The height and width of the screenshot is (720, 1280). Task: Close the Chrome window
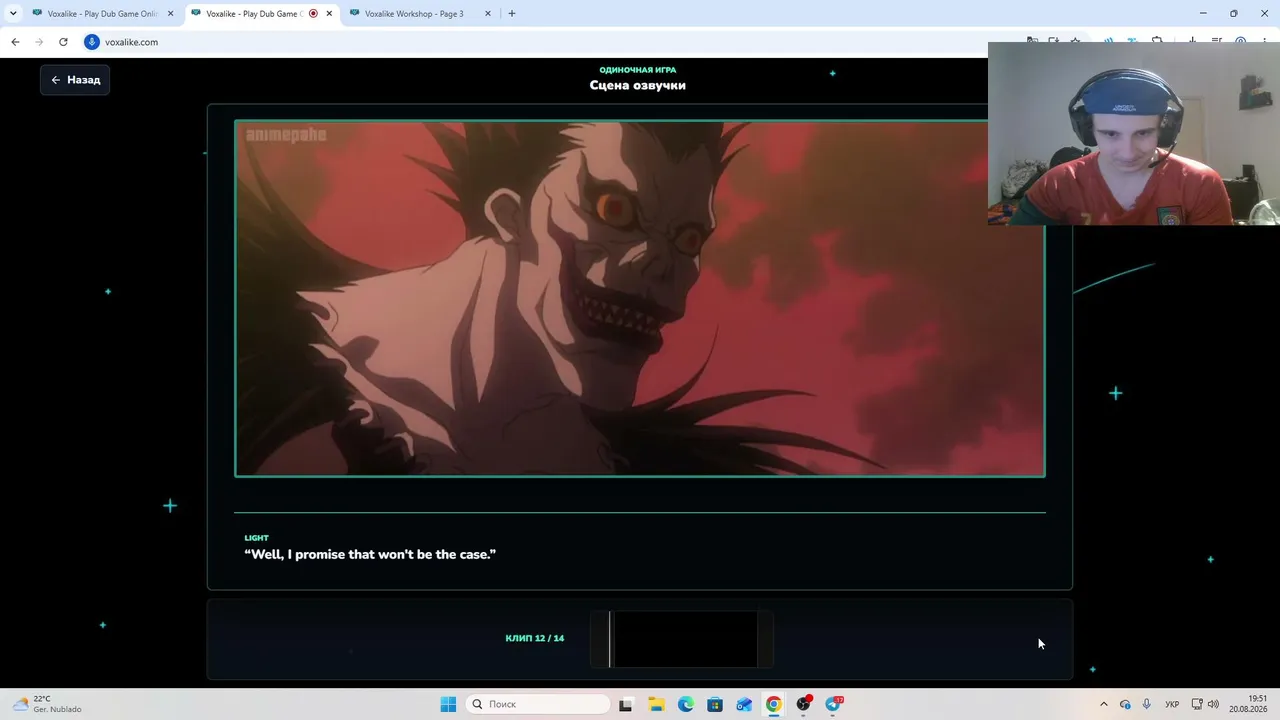point(1264,13)
